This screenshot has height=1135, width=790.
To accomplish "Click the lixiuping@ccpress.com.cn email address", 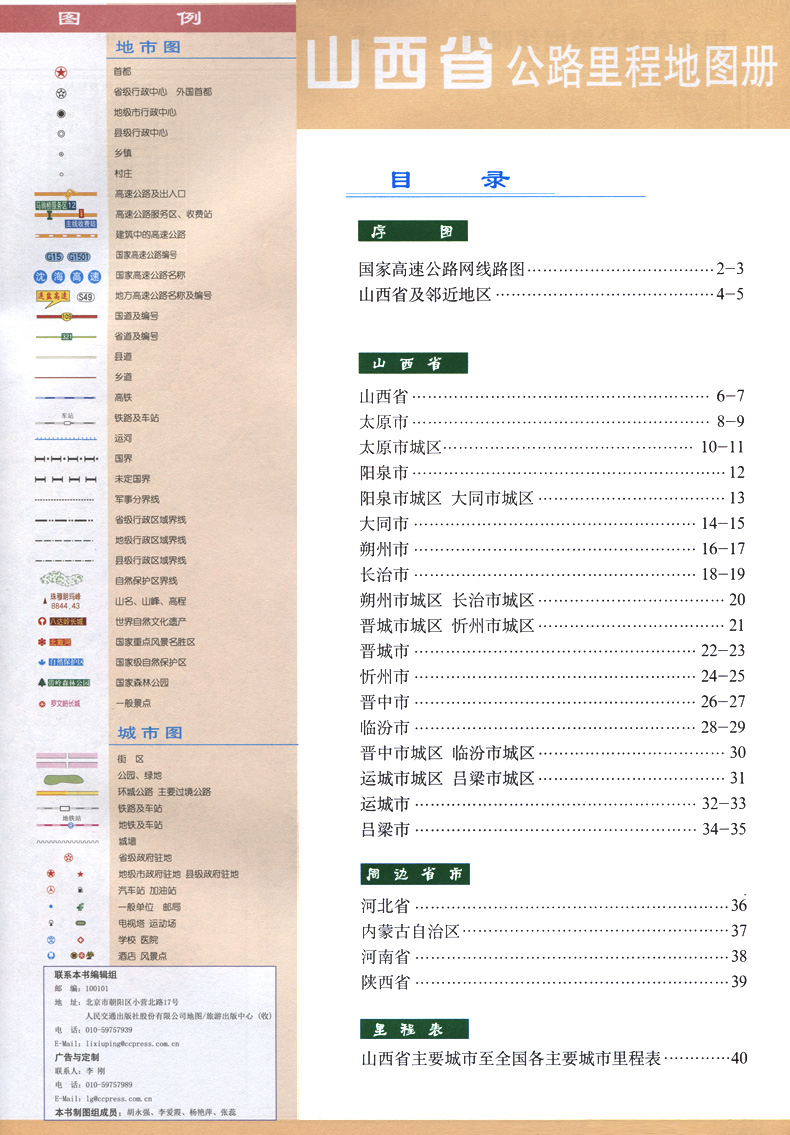I will (x=132, y=1044).
